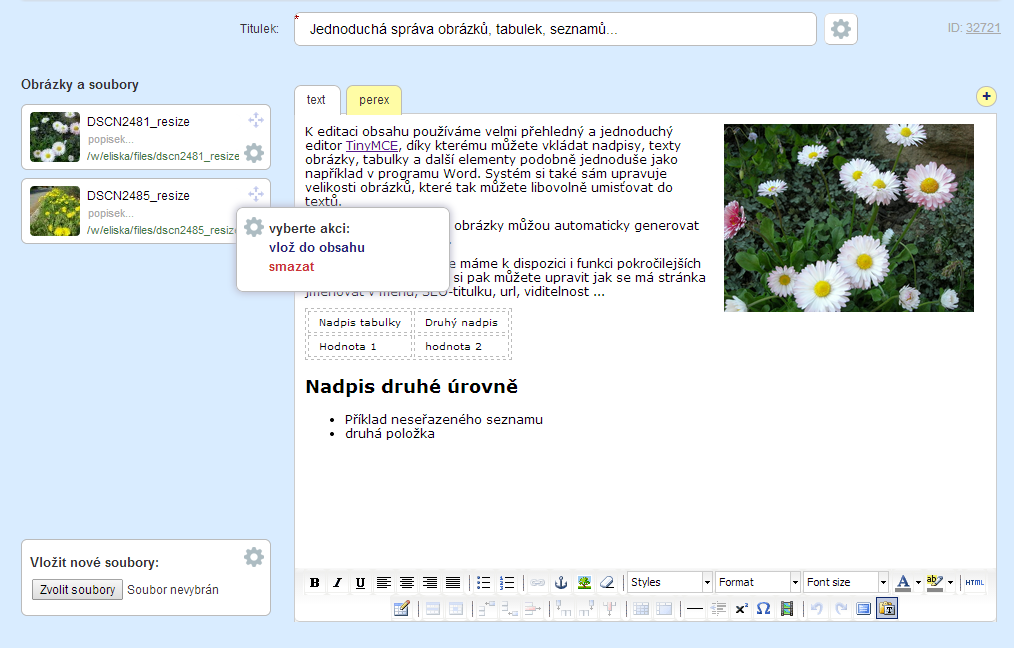This screenshot has width=1014, height=648.
Task: Click the gear icon next to the Titulek field
Action: point(841,29)
